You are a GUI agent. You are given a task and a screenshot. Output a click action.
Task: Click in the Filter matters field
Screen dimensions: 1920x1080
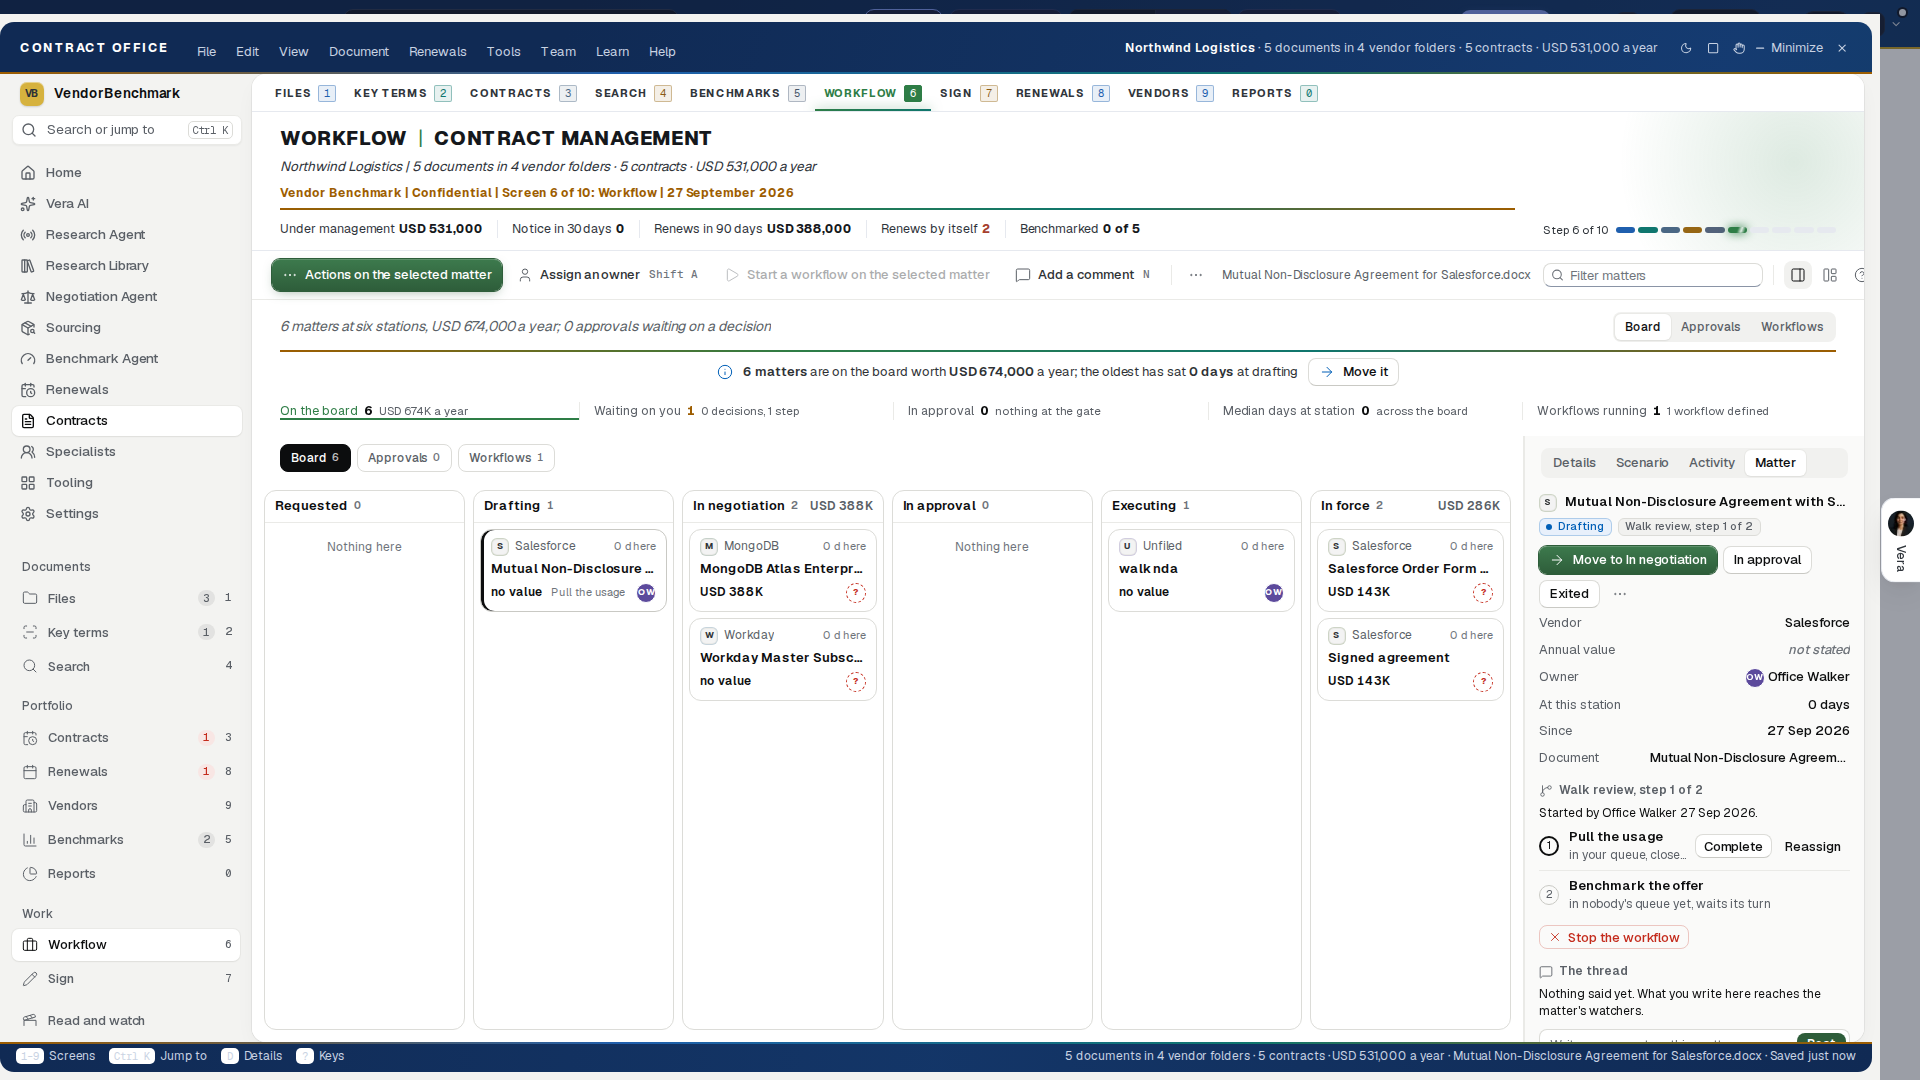pyautogui.click(x=1653, y=275)
